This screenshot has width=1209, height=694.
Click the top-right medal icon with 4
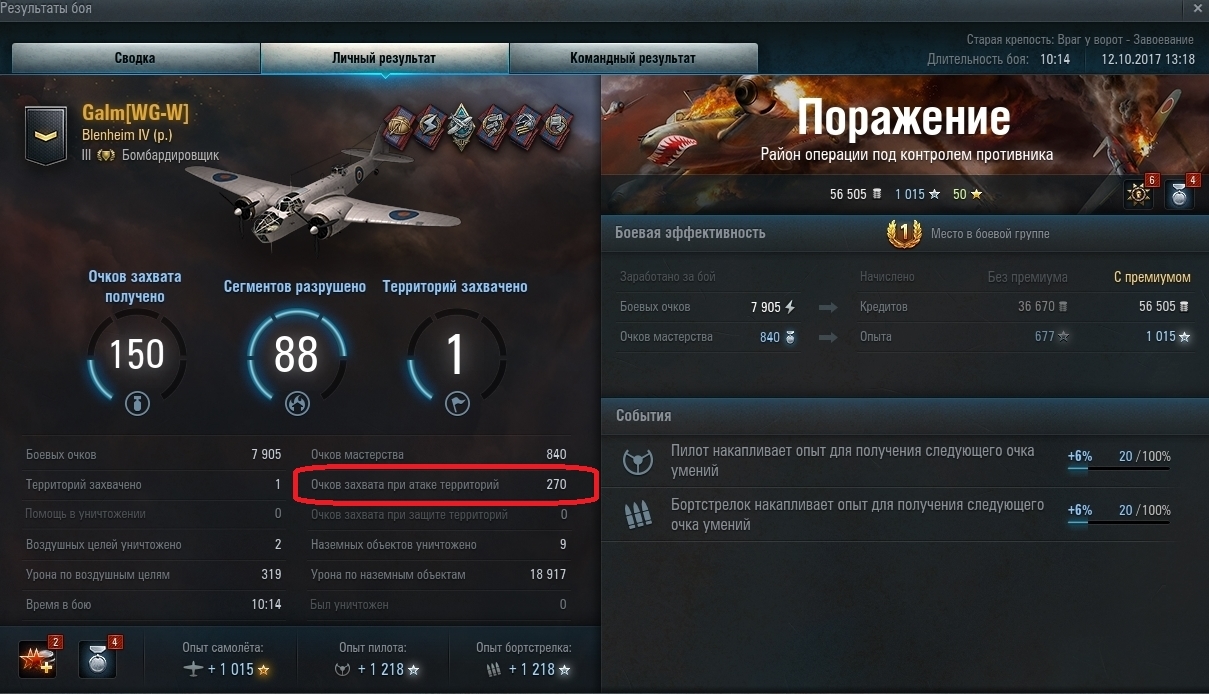point(1181,194)
